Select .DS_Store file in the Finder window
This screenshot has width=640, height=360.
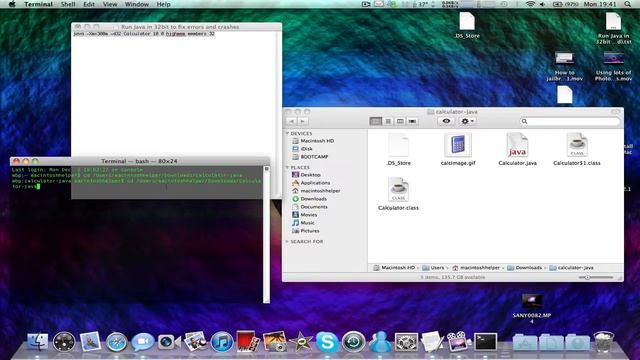[x=398, y=145]
